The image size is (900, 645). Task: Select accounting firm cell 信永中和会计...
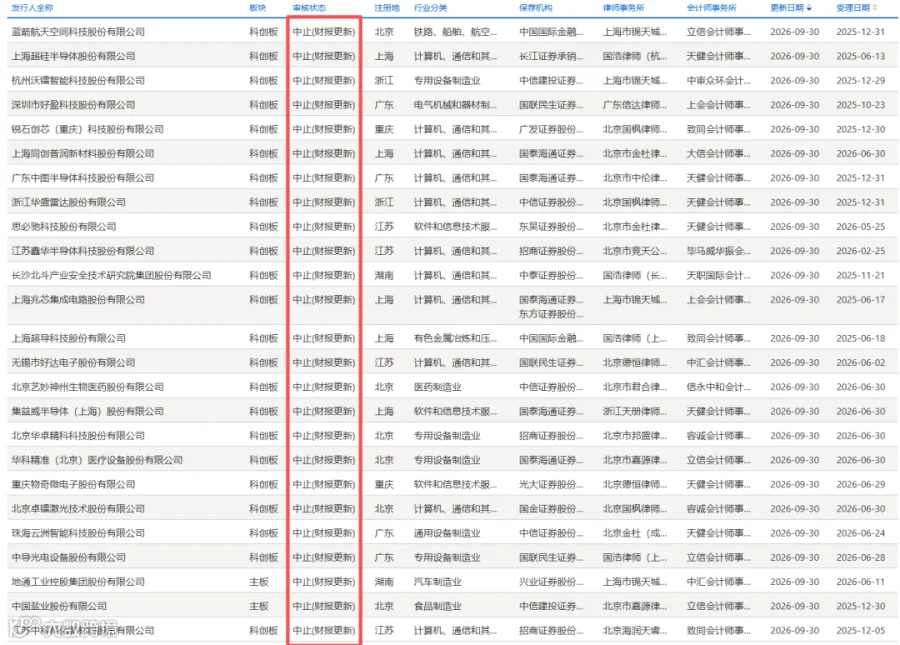(x=719, y=387)
